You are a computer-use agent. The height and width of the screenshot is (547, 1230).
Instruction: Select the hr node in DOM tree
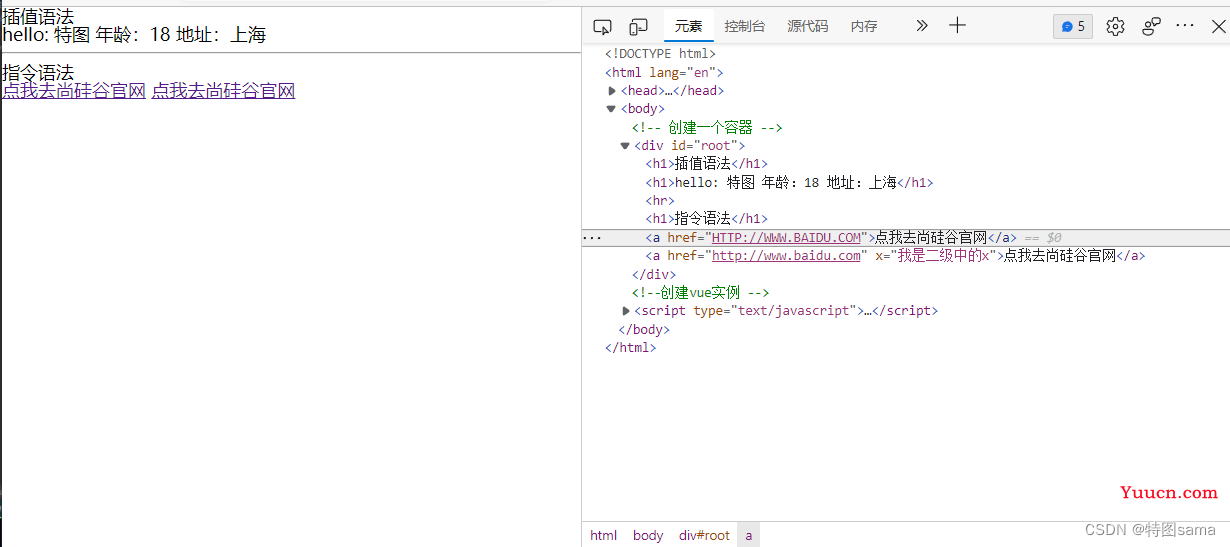660,201
